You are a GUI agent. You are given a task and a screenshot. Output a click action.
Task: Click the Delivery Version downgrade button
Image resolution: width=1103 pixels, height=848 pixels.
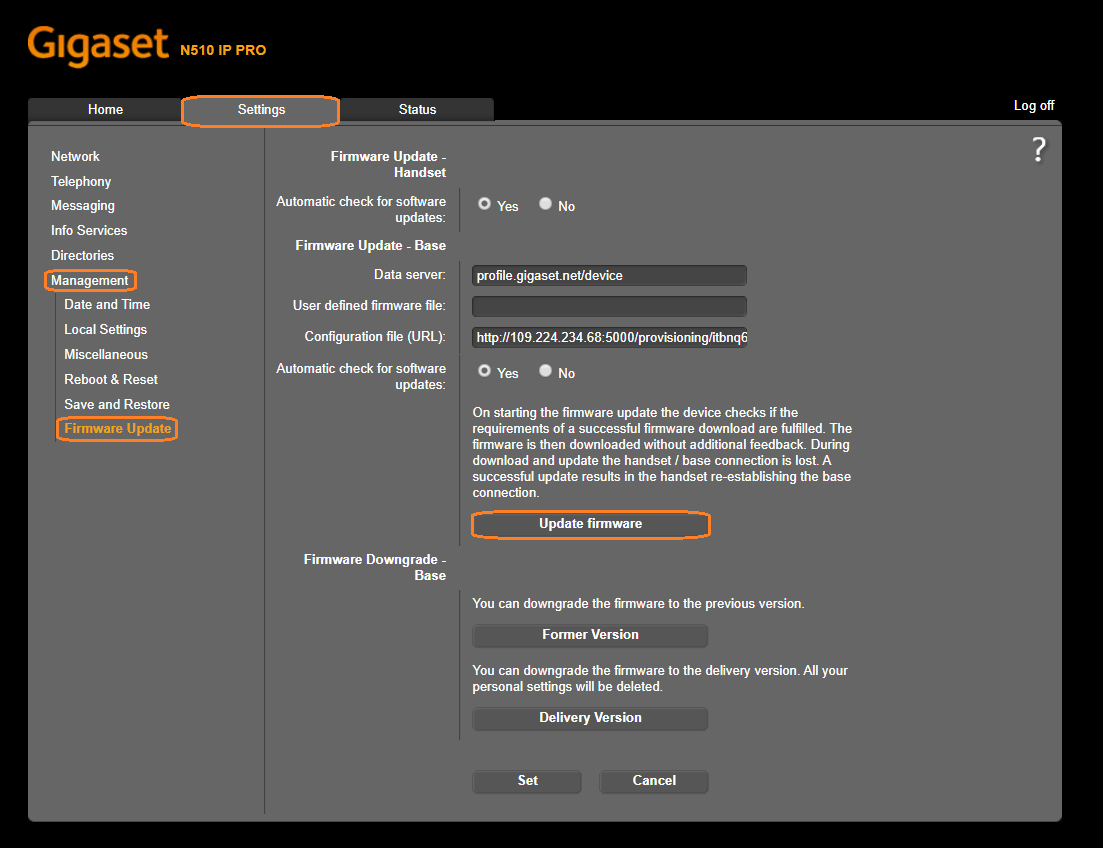[590, 718]
